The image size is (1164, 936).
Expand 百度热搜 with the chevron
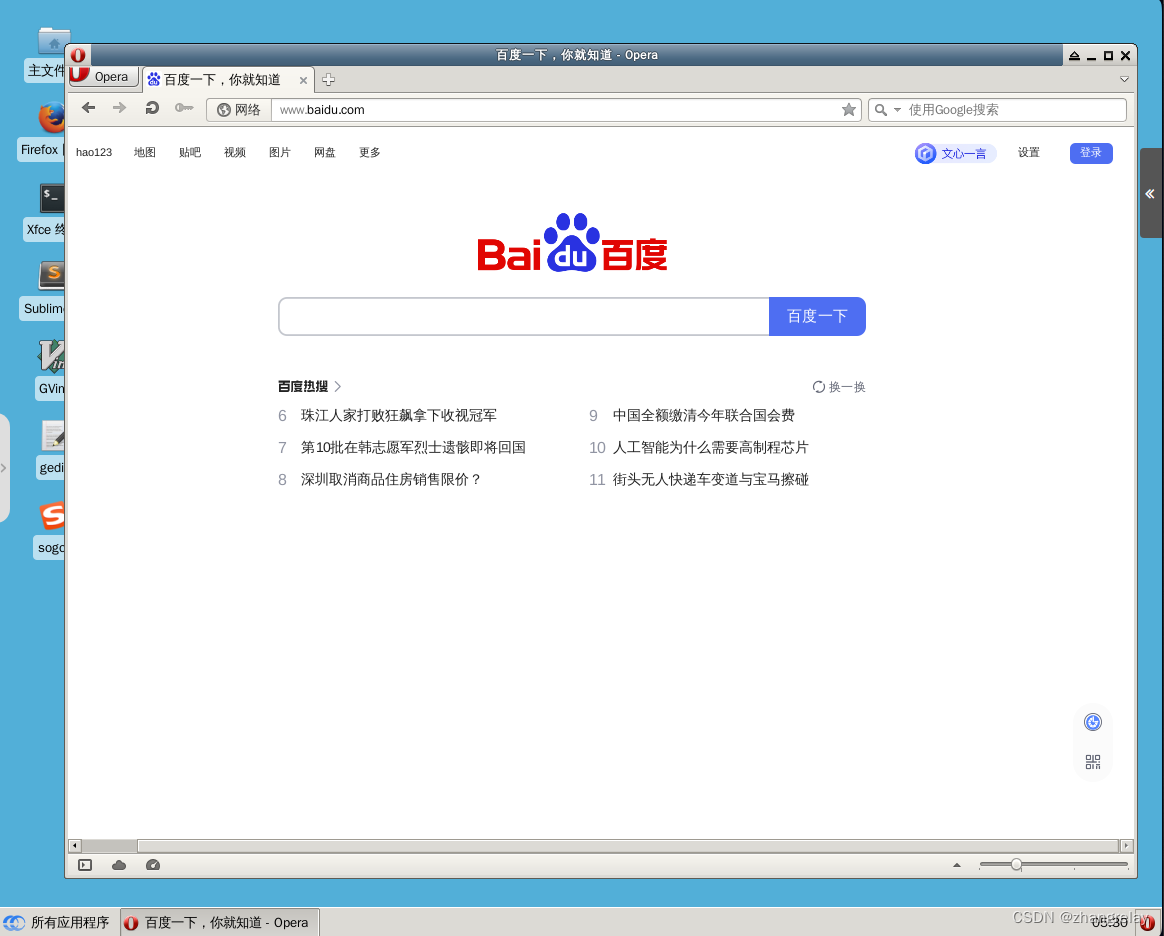pyautogui.click(x=338, y=387)
